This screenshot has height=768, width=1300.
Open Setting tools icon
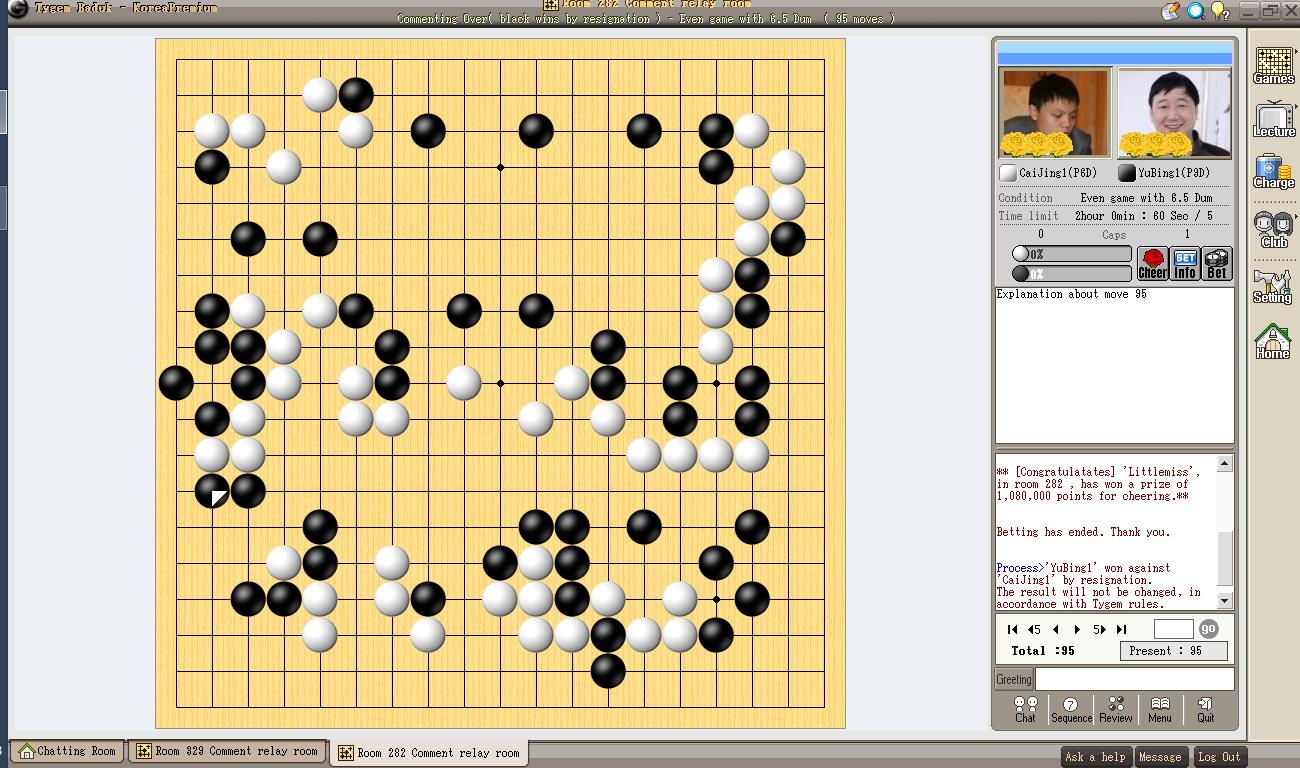point(1273,286)
